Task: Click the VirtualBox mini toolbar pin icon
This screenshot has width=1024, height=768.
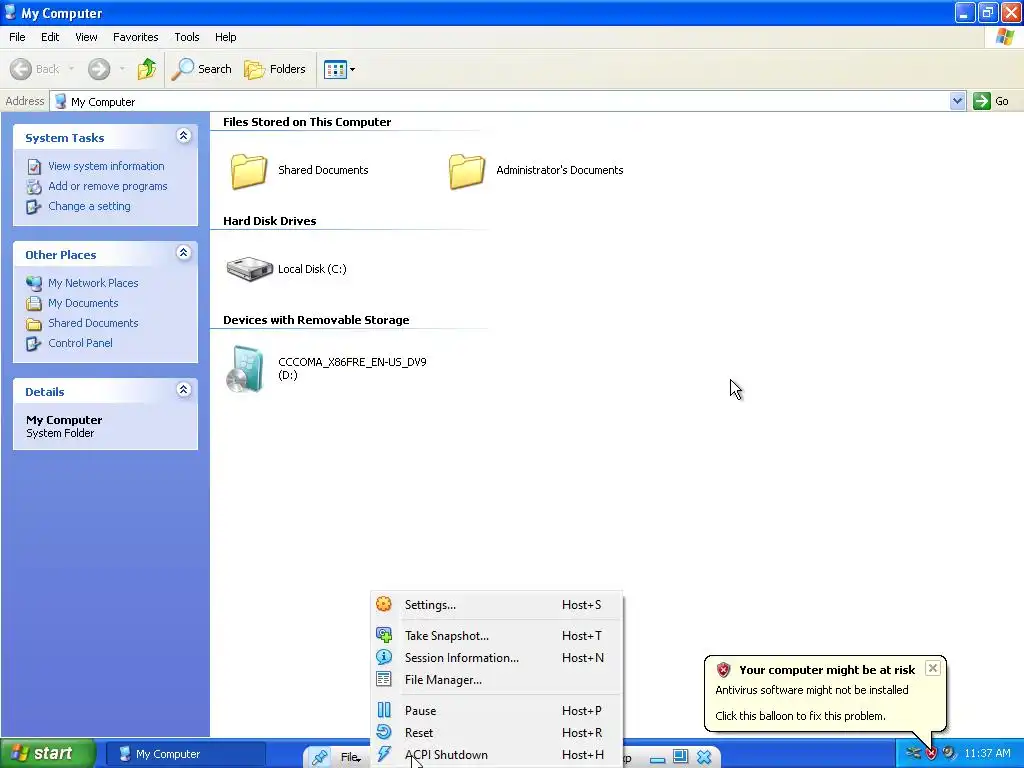Action: [319, 757]
